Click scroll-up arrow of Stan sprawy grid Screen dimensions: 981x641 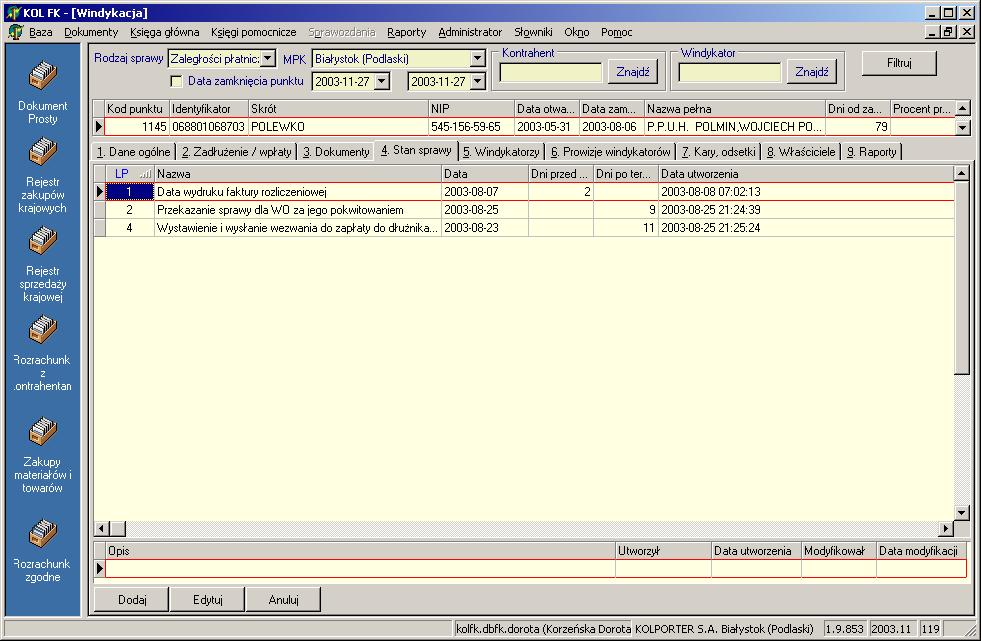click(x=962, y=173)
